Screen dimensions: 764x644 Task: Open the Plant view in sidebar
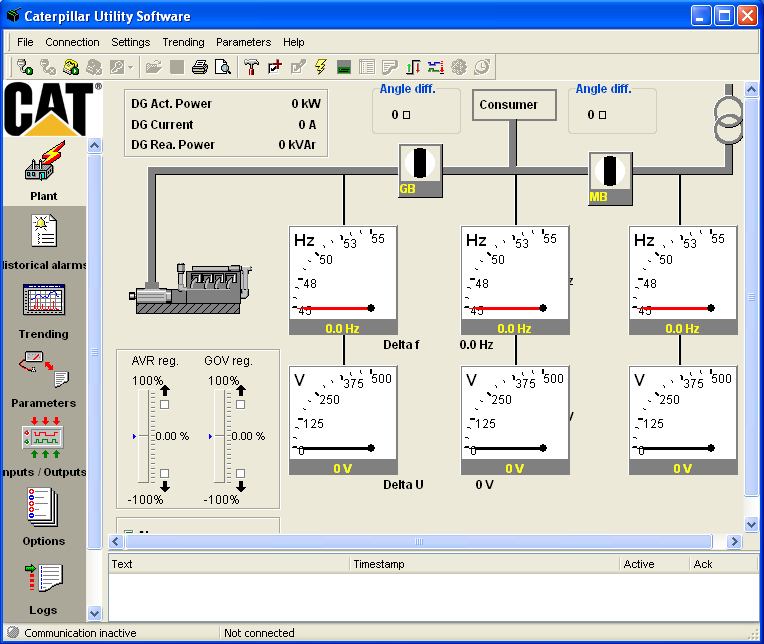(44, 171)
